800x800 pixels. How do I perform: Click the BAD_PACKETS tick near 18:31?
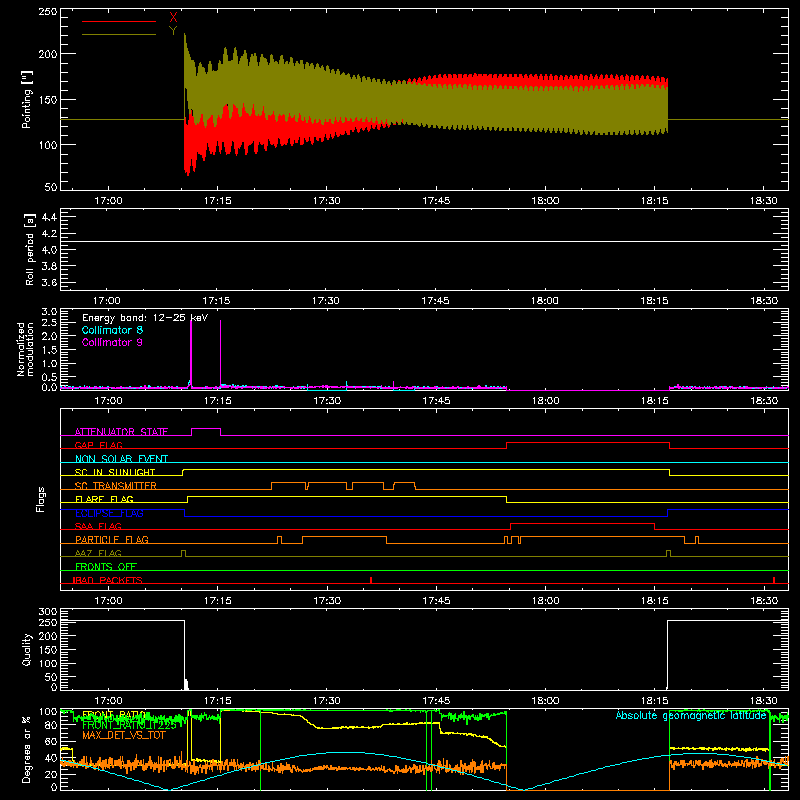(x=774, y=580)
